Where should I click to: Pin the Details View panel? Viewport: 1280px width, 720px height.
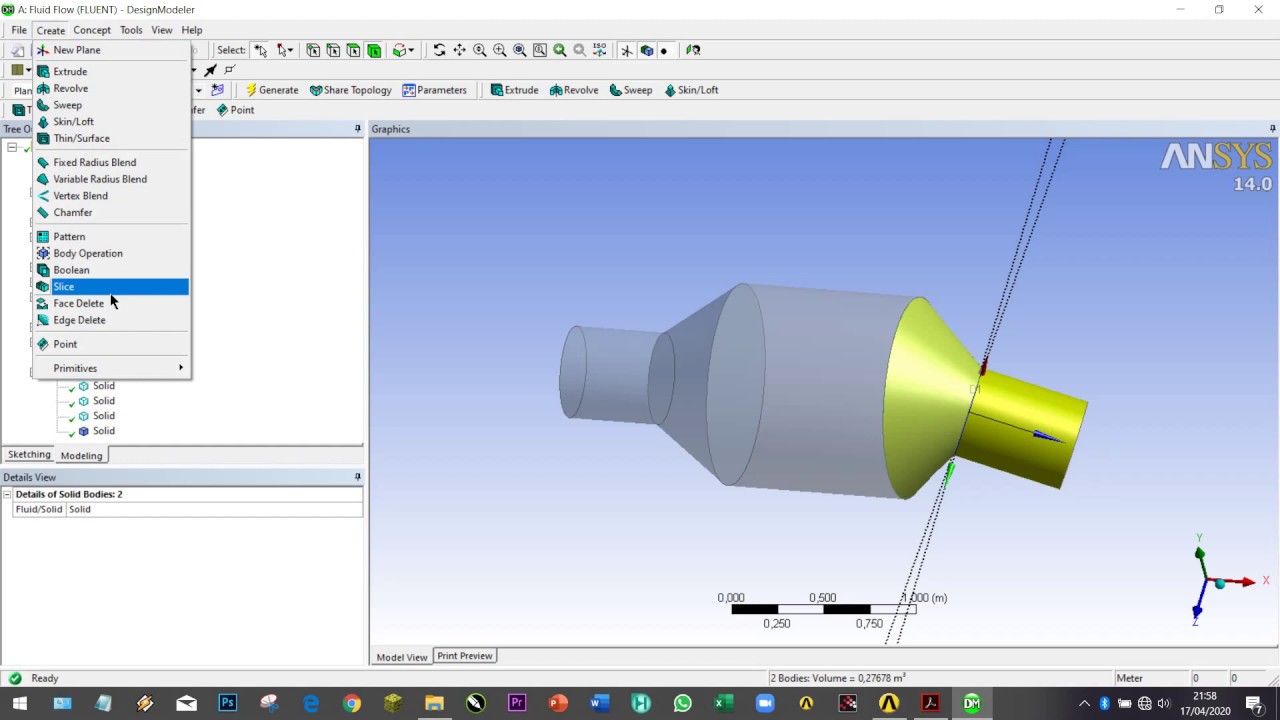(357, 477)
